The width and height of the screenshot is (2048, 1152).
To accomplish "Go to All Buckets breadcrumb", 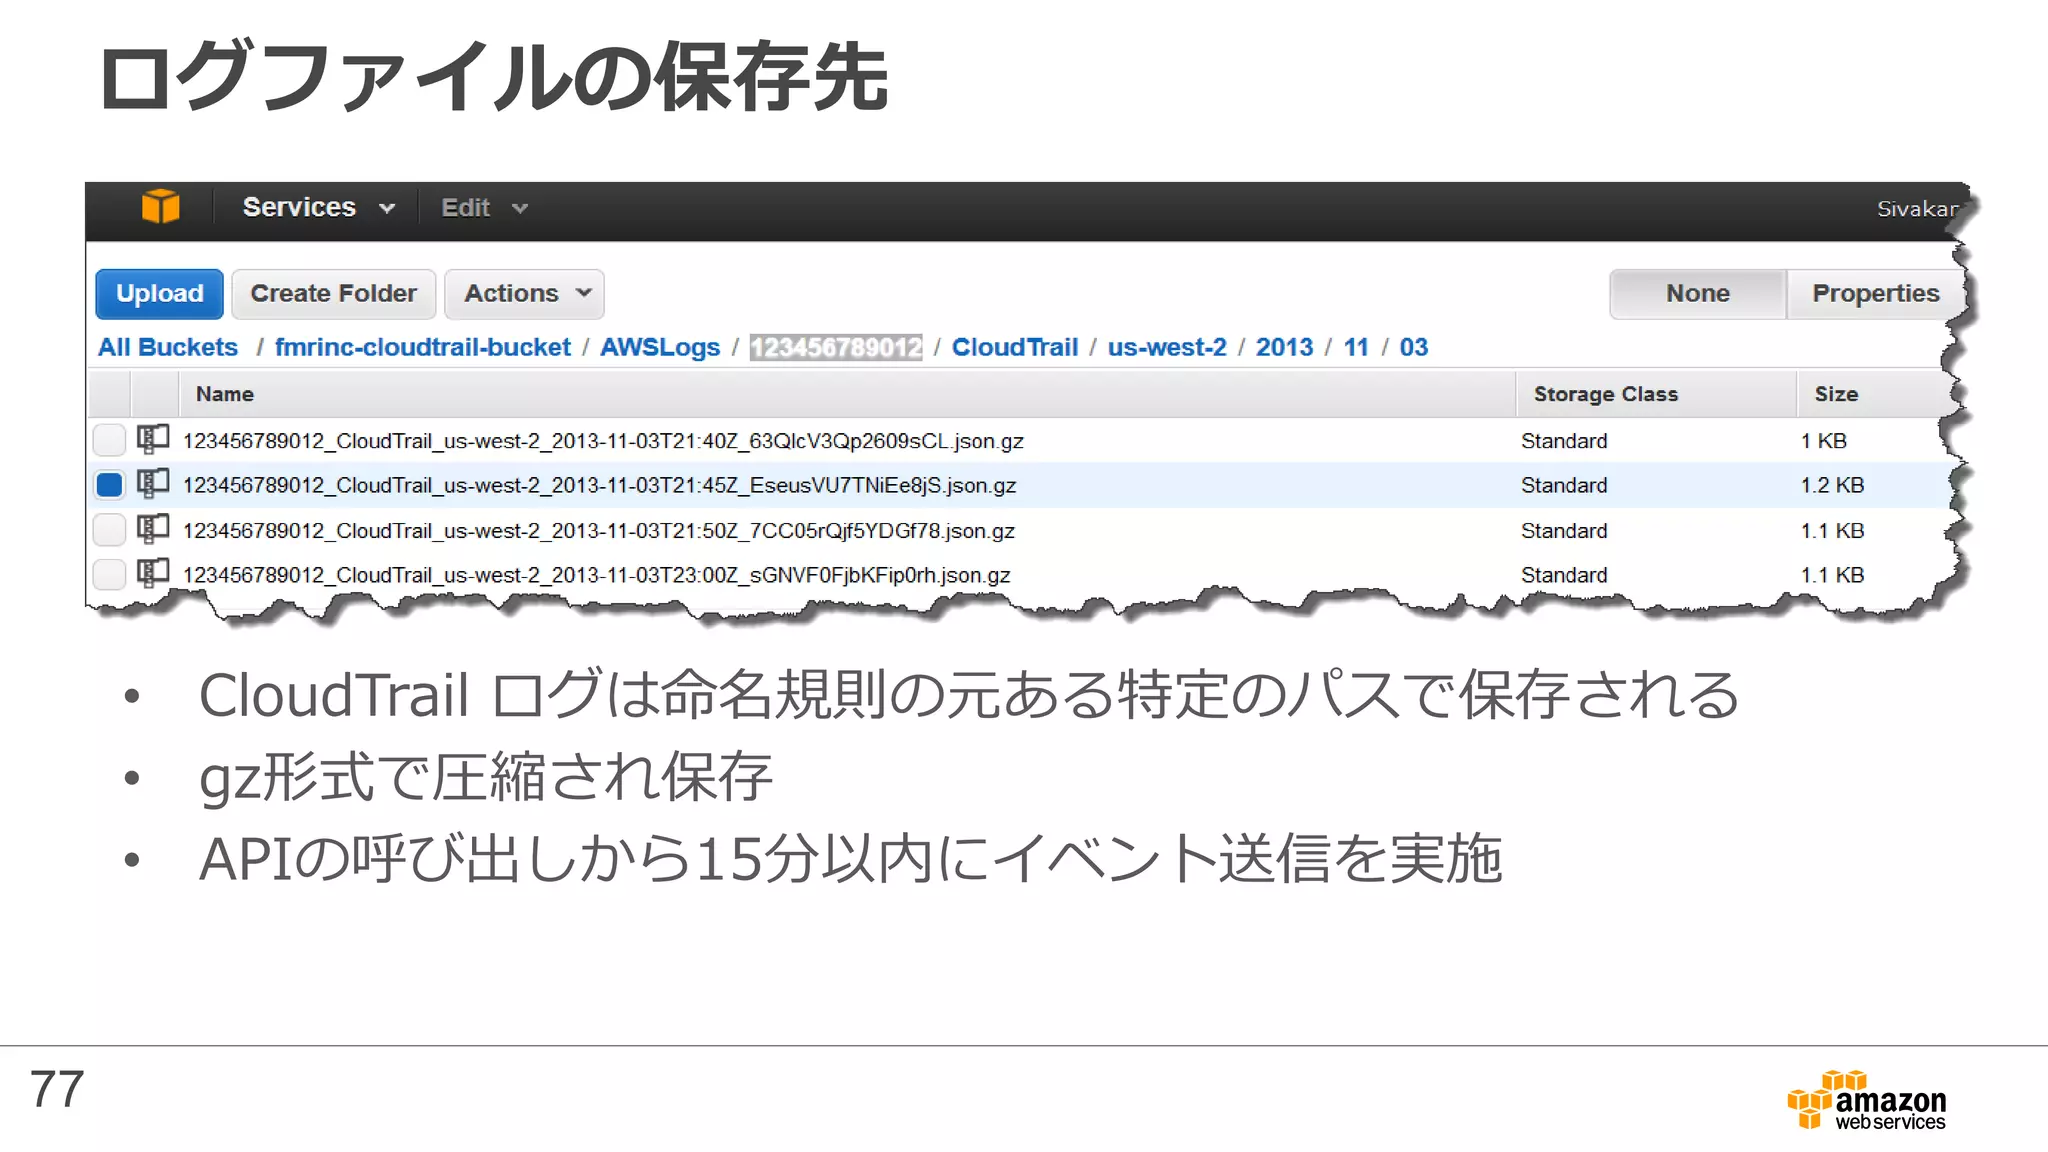I will (168, 347).
